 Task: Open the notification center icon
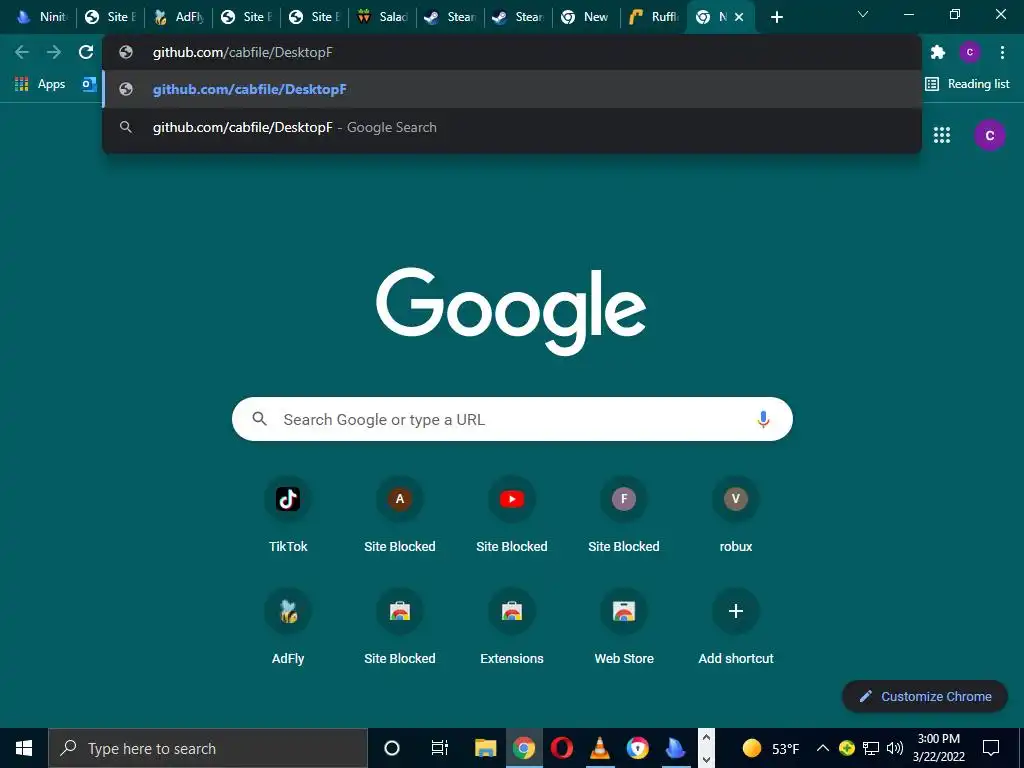click(991, 748)
